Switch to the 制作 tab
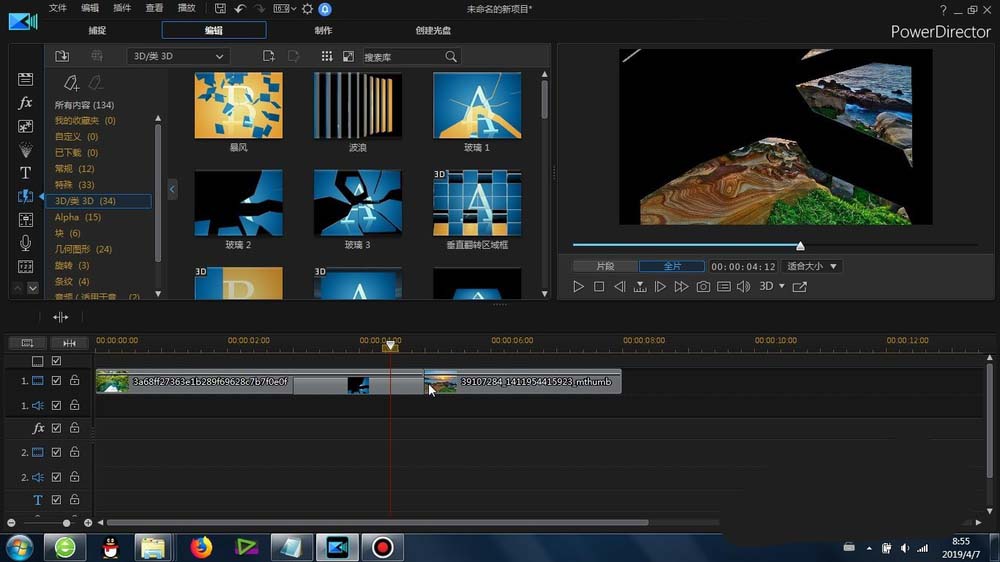The height and width of the screenshot is (562, 1000). [x=323, y=30]
